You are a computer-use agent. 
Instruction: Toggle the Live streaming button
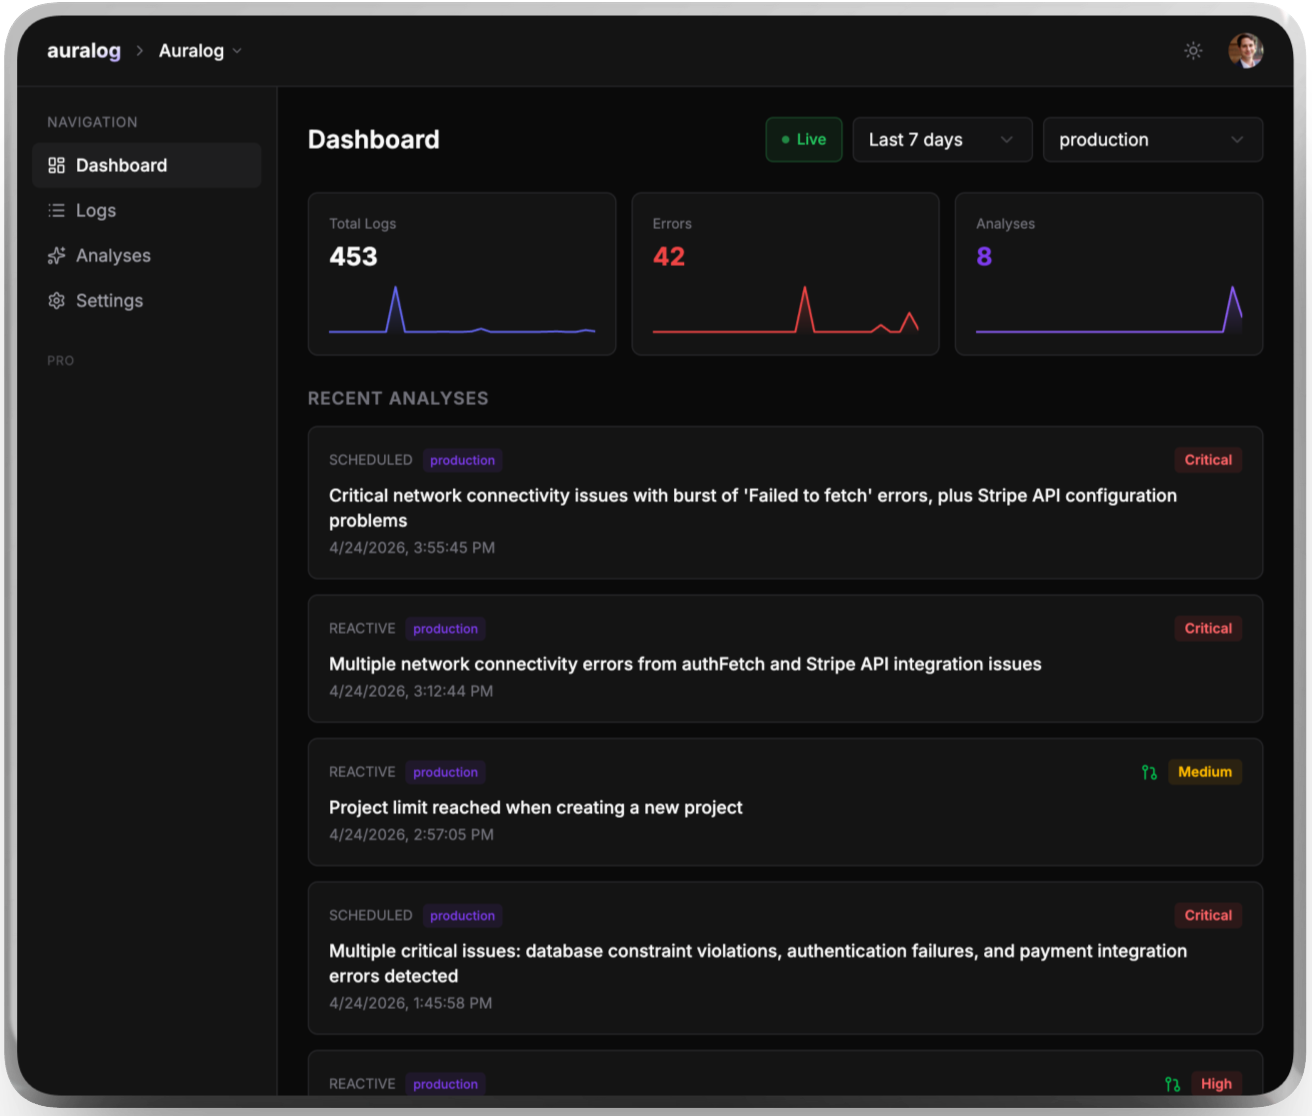pyautogui.click(x=804, y=140)
